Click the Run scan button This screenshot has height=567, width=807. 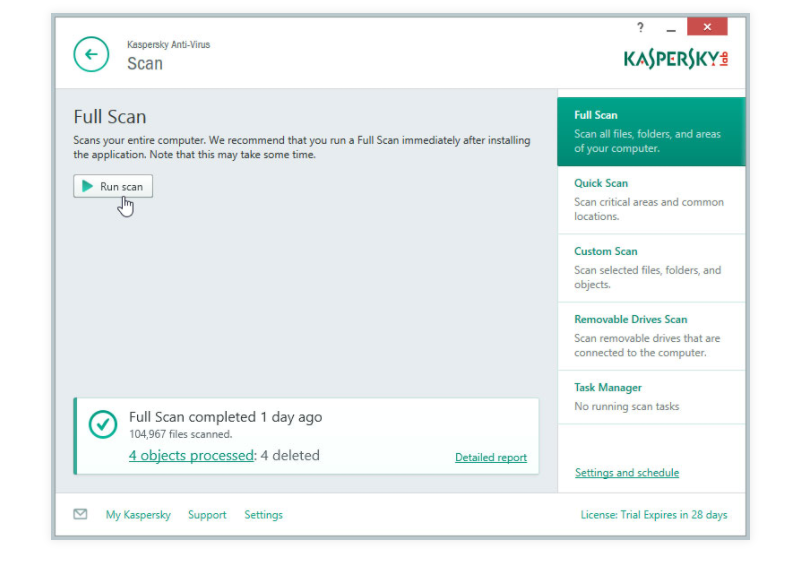coord(113,186)
